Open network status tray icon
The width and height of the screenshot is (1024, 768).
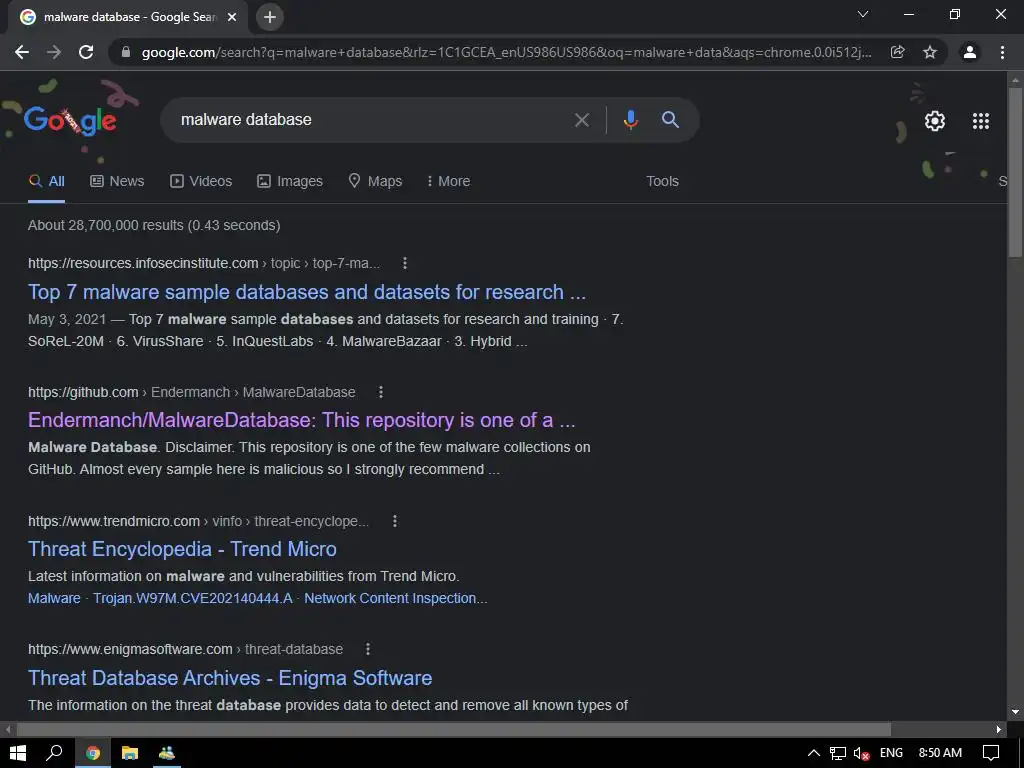coord(838,754)
